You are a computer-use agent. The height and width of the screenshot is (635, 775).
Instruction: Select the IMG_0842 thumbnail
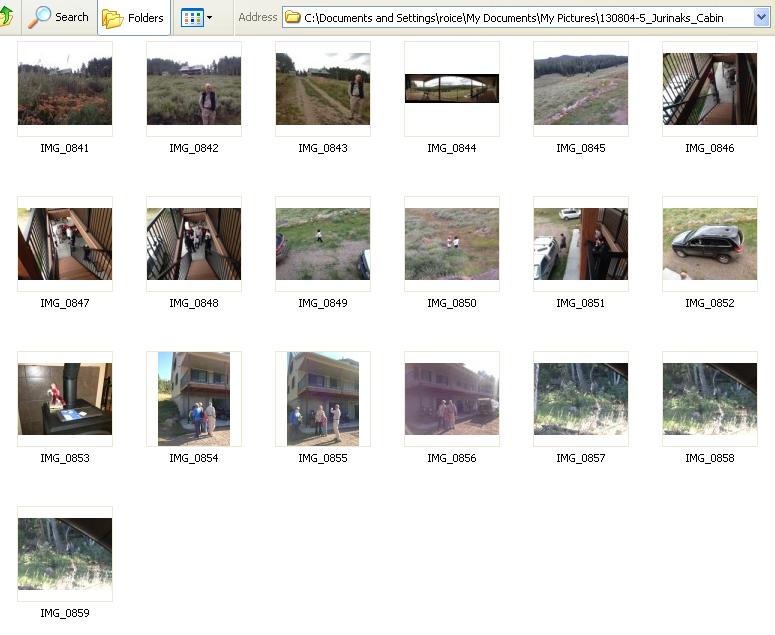pos(194,89)
